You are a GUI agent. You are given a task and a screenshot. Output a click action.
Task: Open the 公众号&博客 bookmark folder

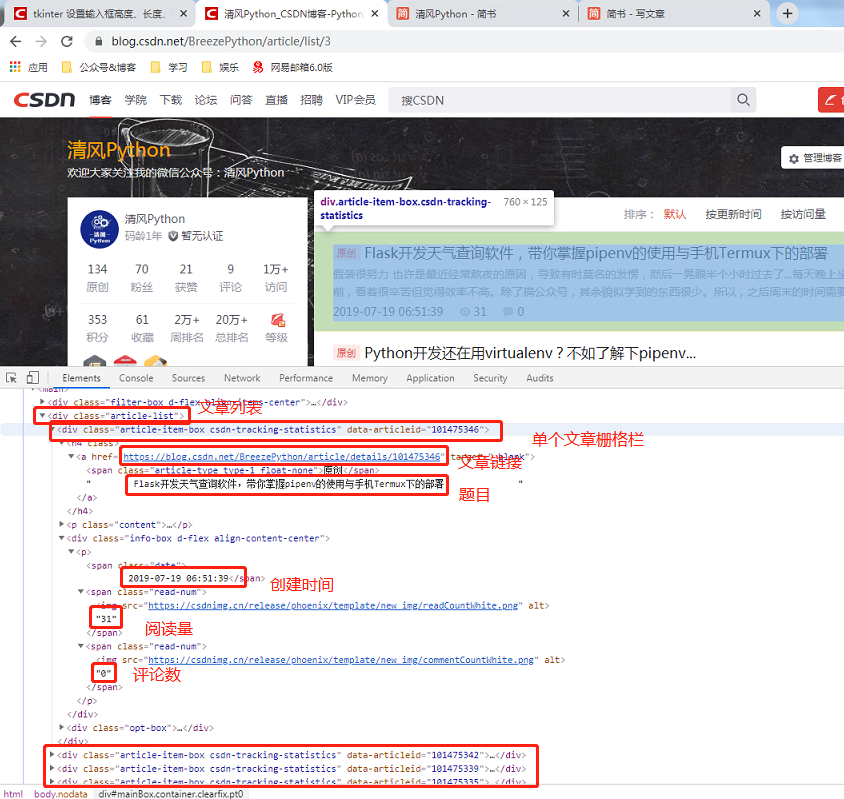click(99, 67)
